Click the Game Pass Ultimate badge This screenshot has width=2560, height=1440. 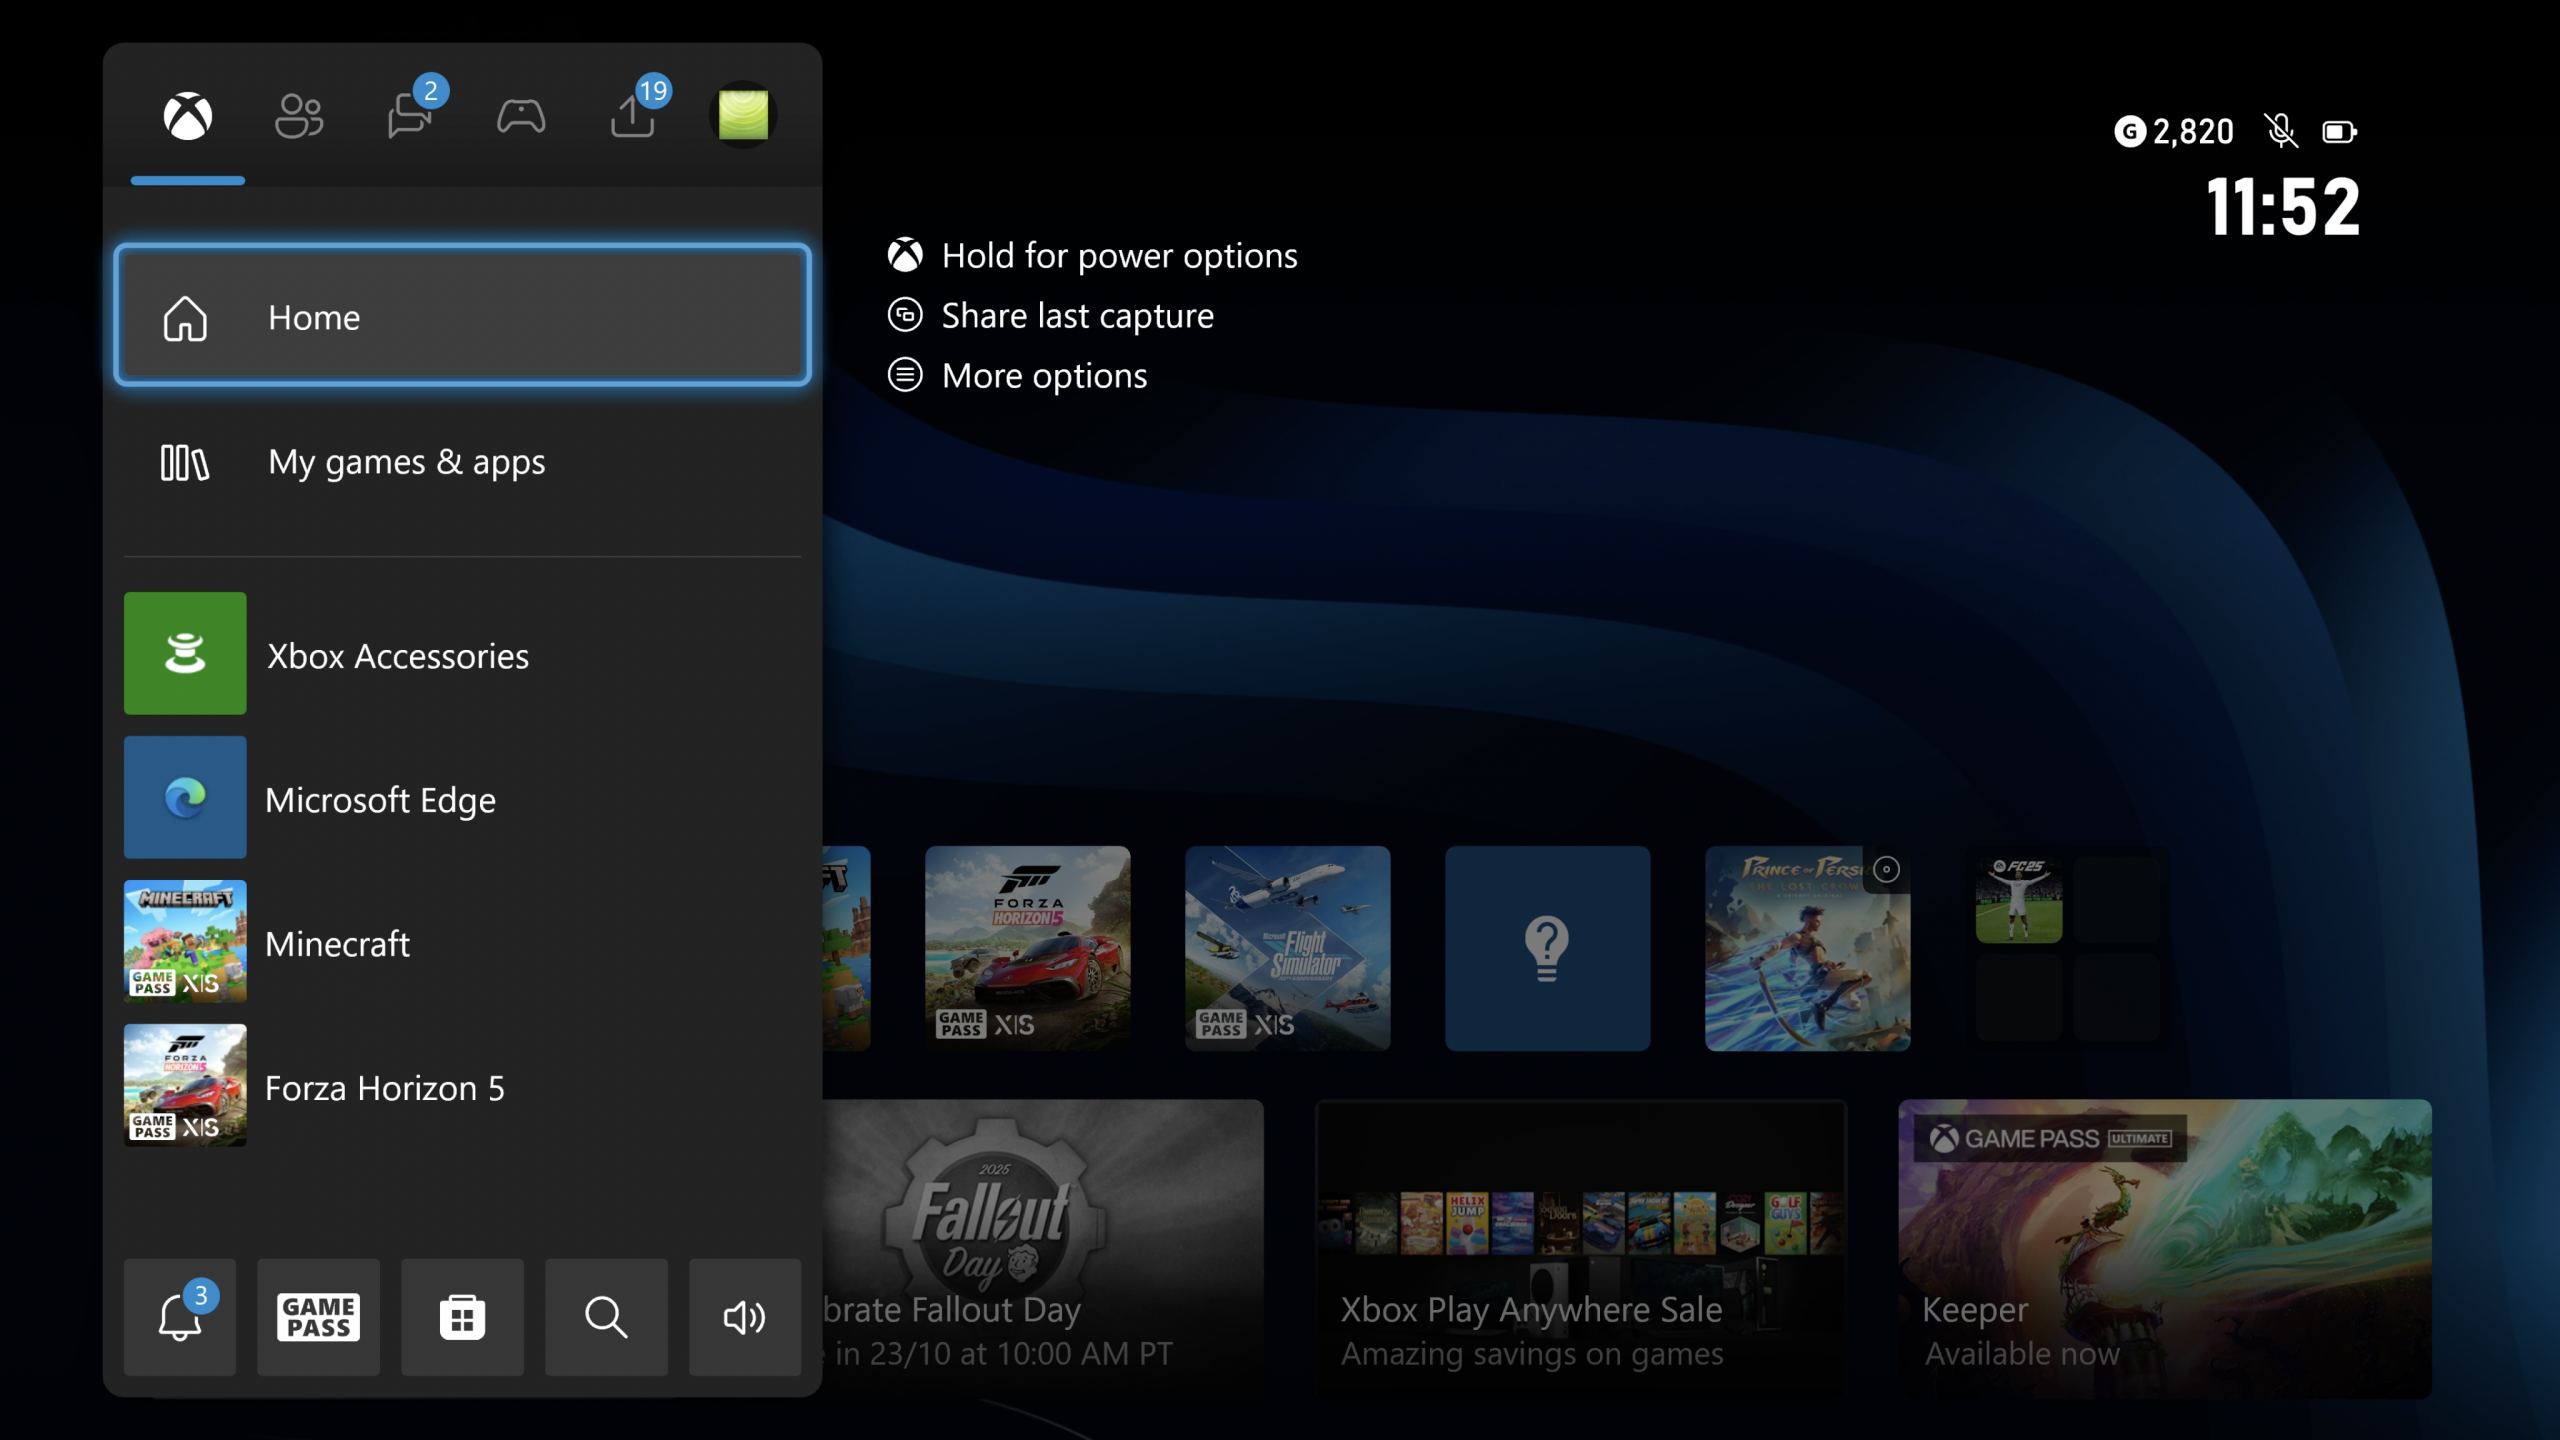(x=2050, y=1138)
